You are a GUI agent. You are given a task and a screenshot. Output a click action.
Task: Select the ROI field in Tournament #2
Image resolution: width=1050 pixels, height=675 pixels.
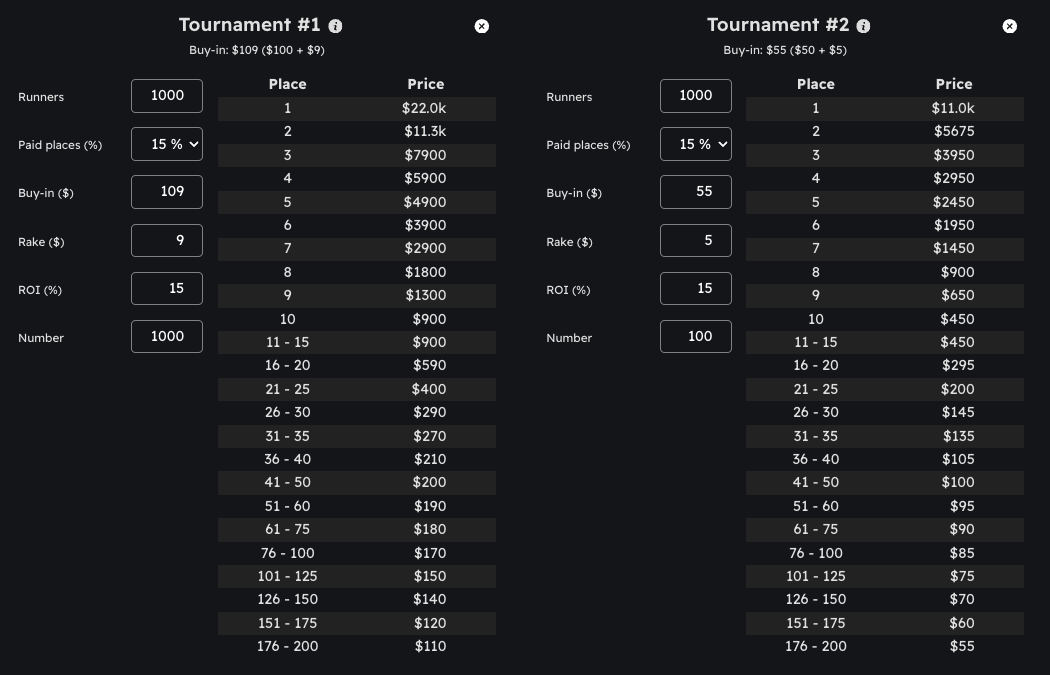[695, 288]
